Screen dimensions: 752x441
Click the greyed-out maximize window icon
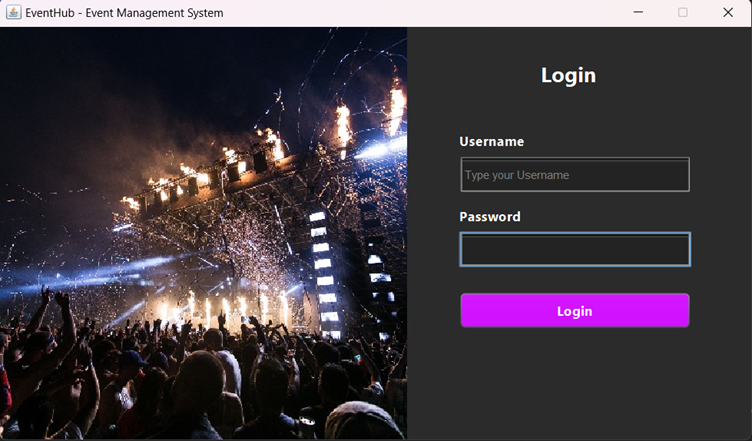coord(683,12)
